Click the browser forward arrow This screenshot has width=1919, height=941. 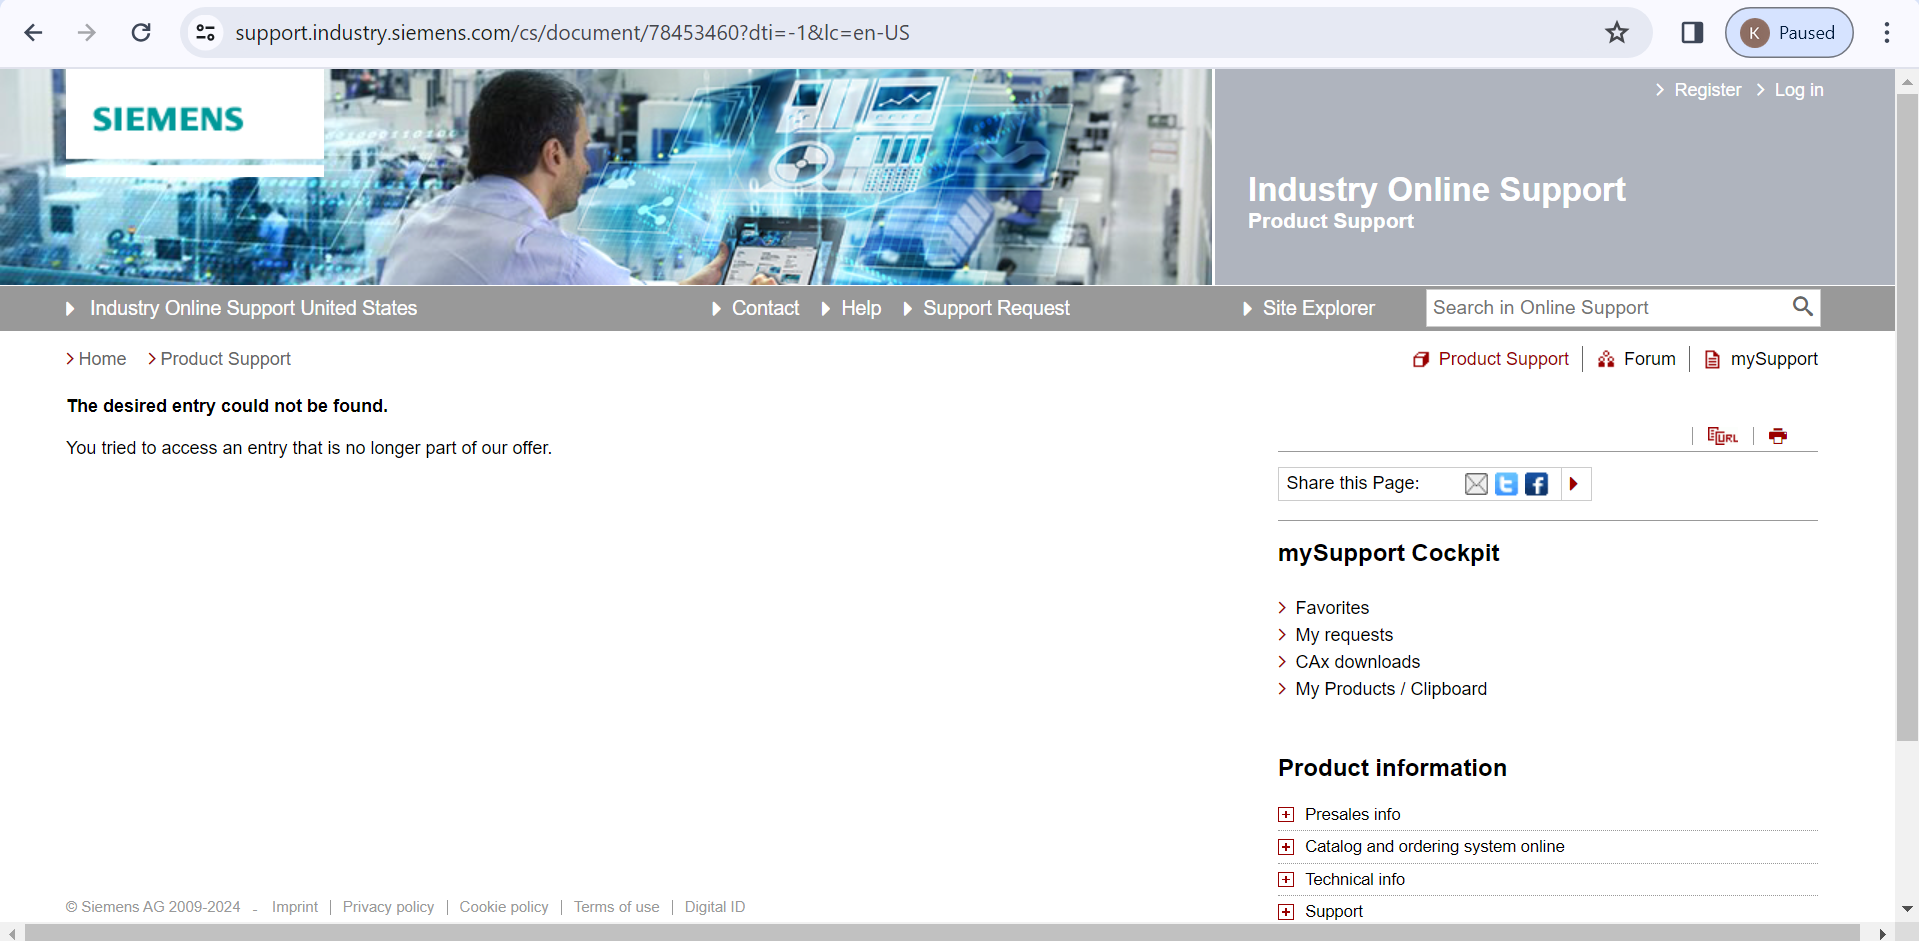click(x=87, y=33)
